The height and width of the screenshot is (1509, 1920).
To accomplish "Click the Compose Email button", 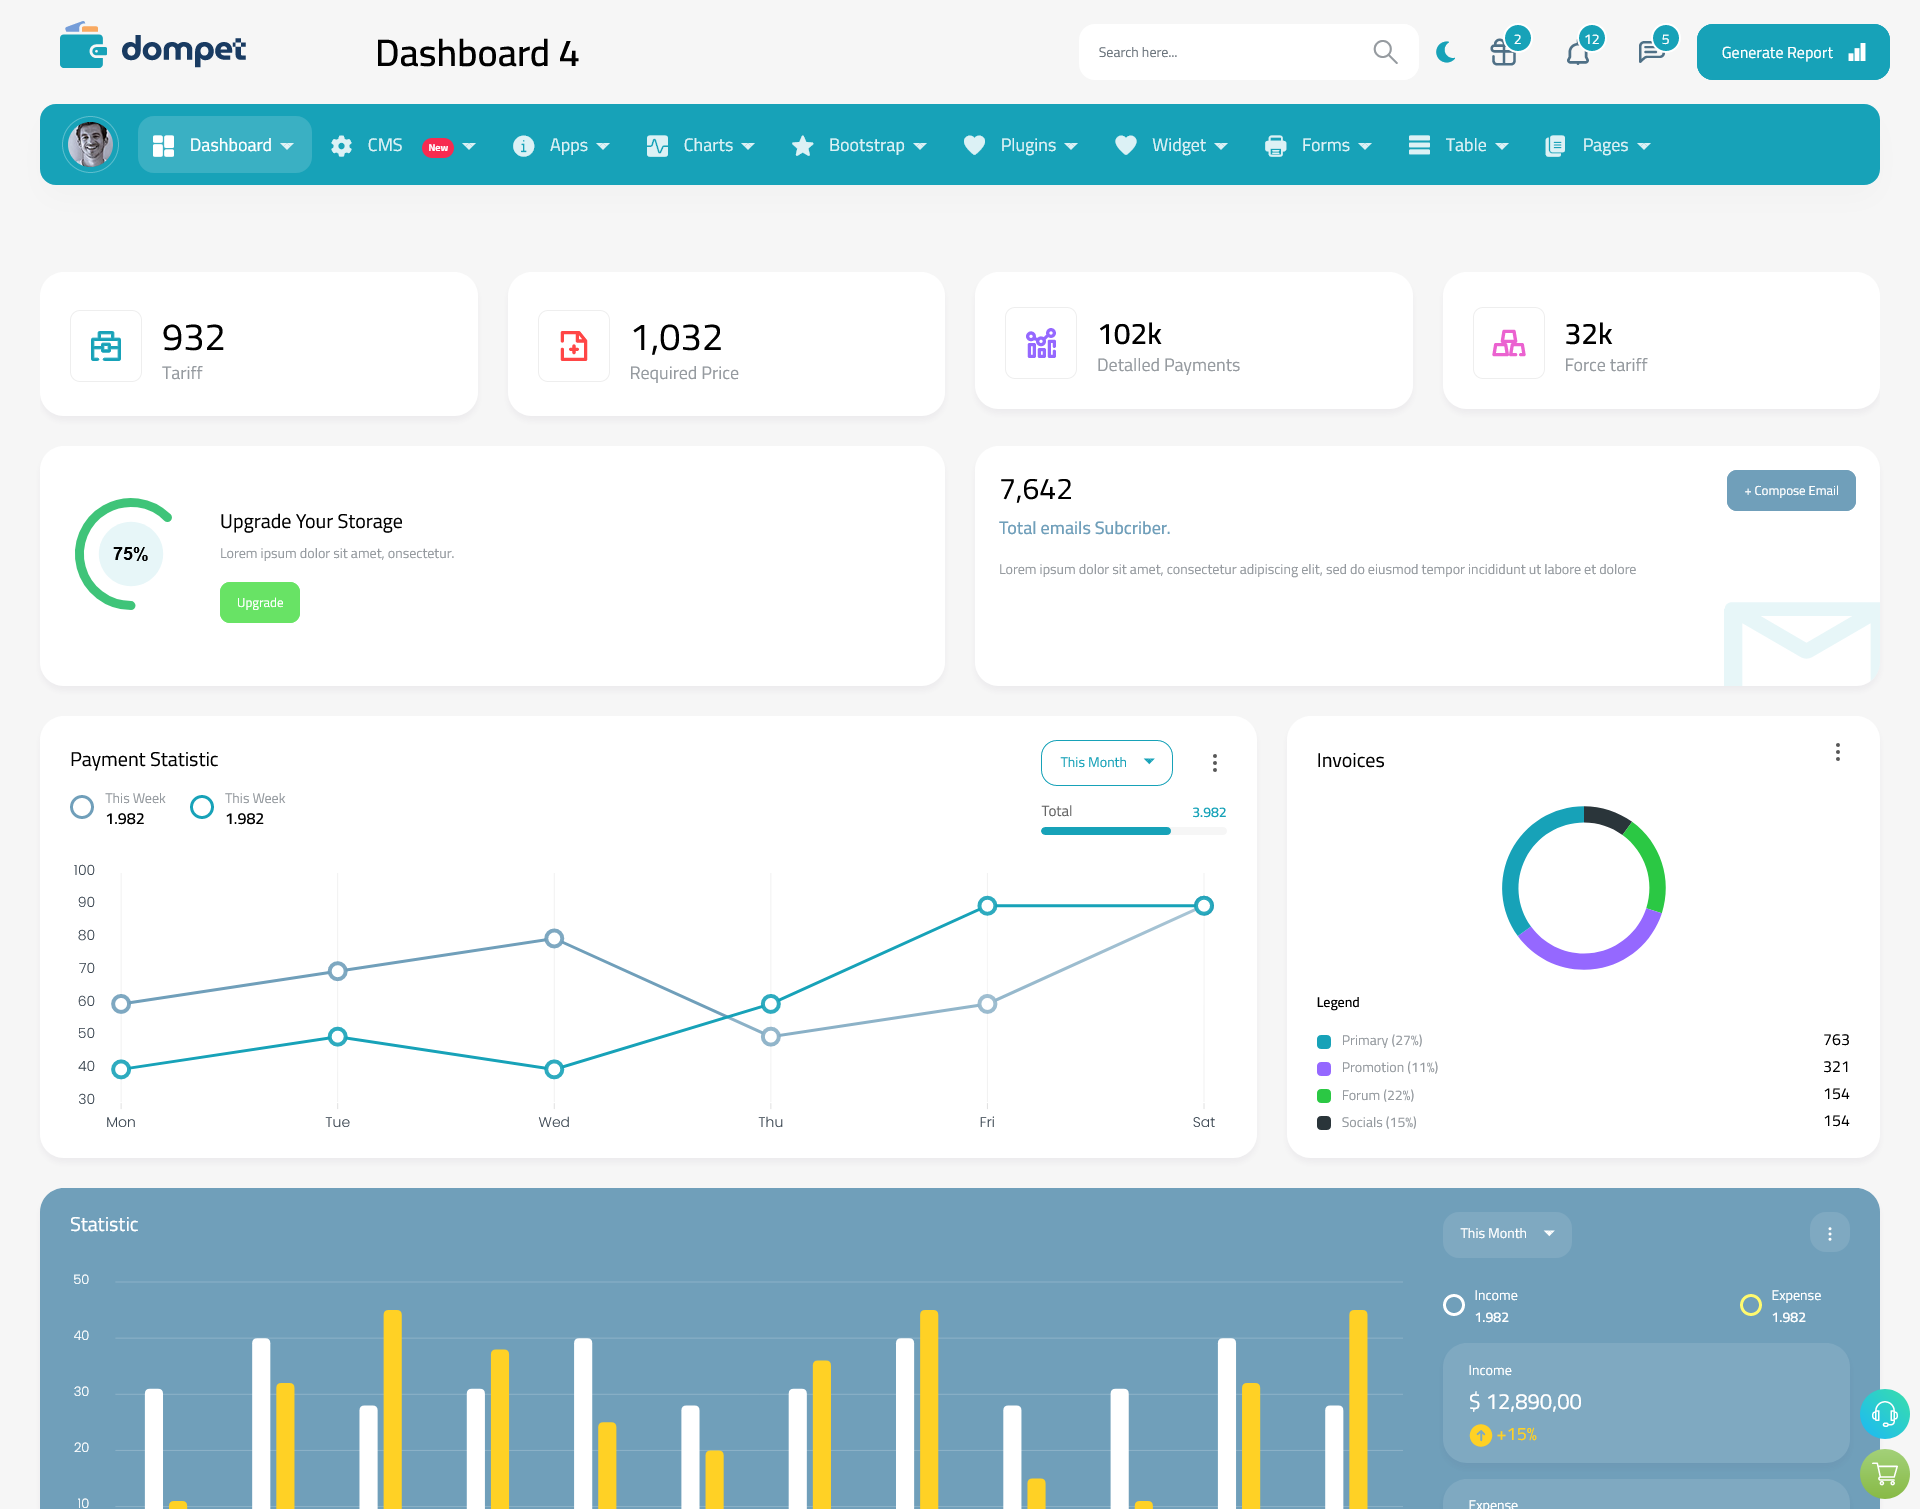I will click(x=1791, y=489).
